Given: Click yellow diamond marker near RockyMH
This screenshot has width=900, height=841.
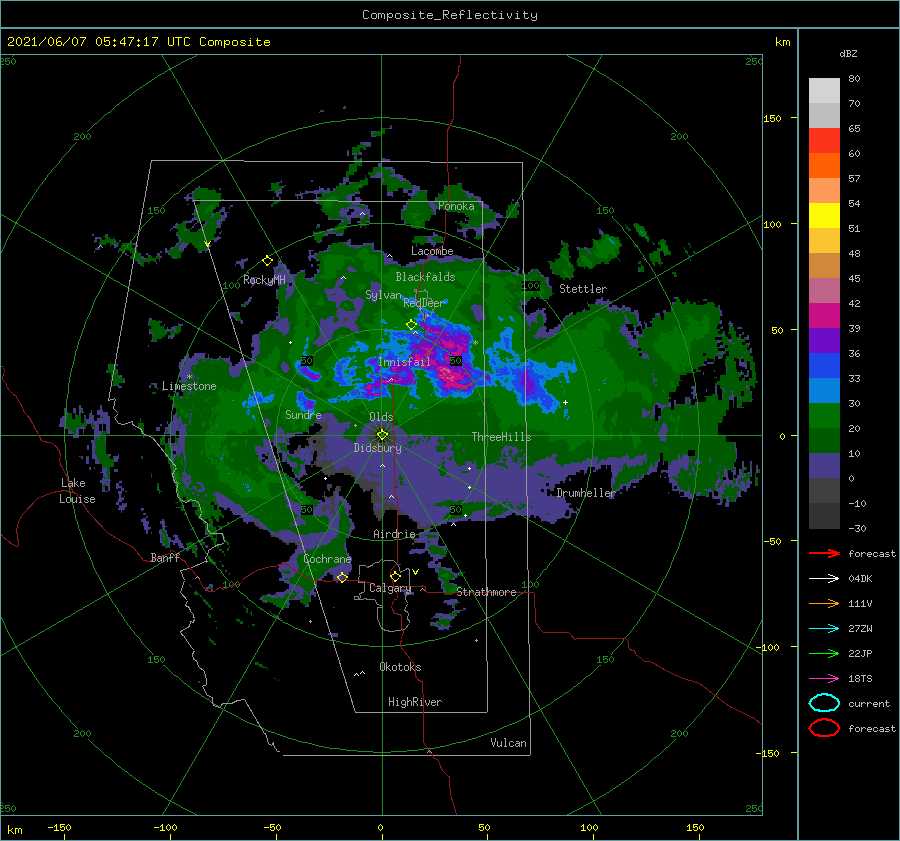Looking at the screenshot, I should (267, 261).
